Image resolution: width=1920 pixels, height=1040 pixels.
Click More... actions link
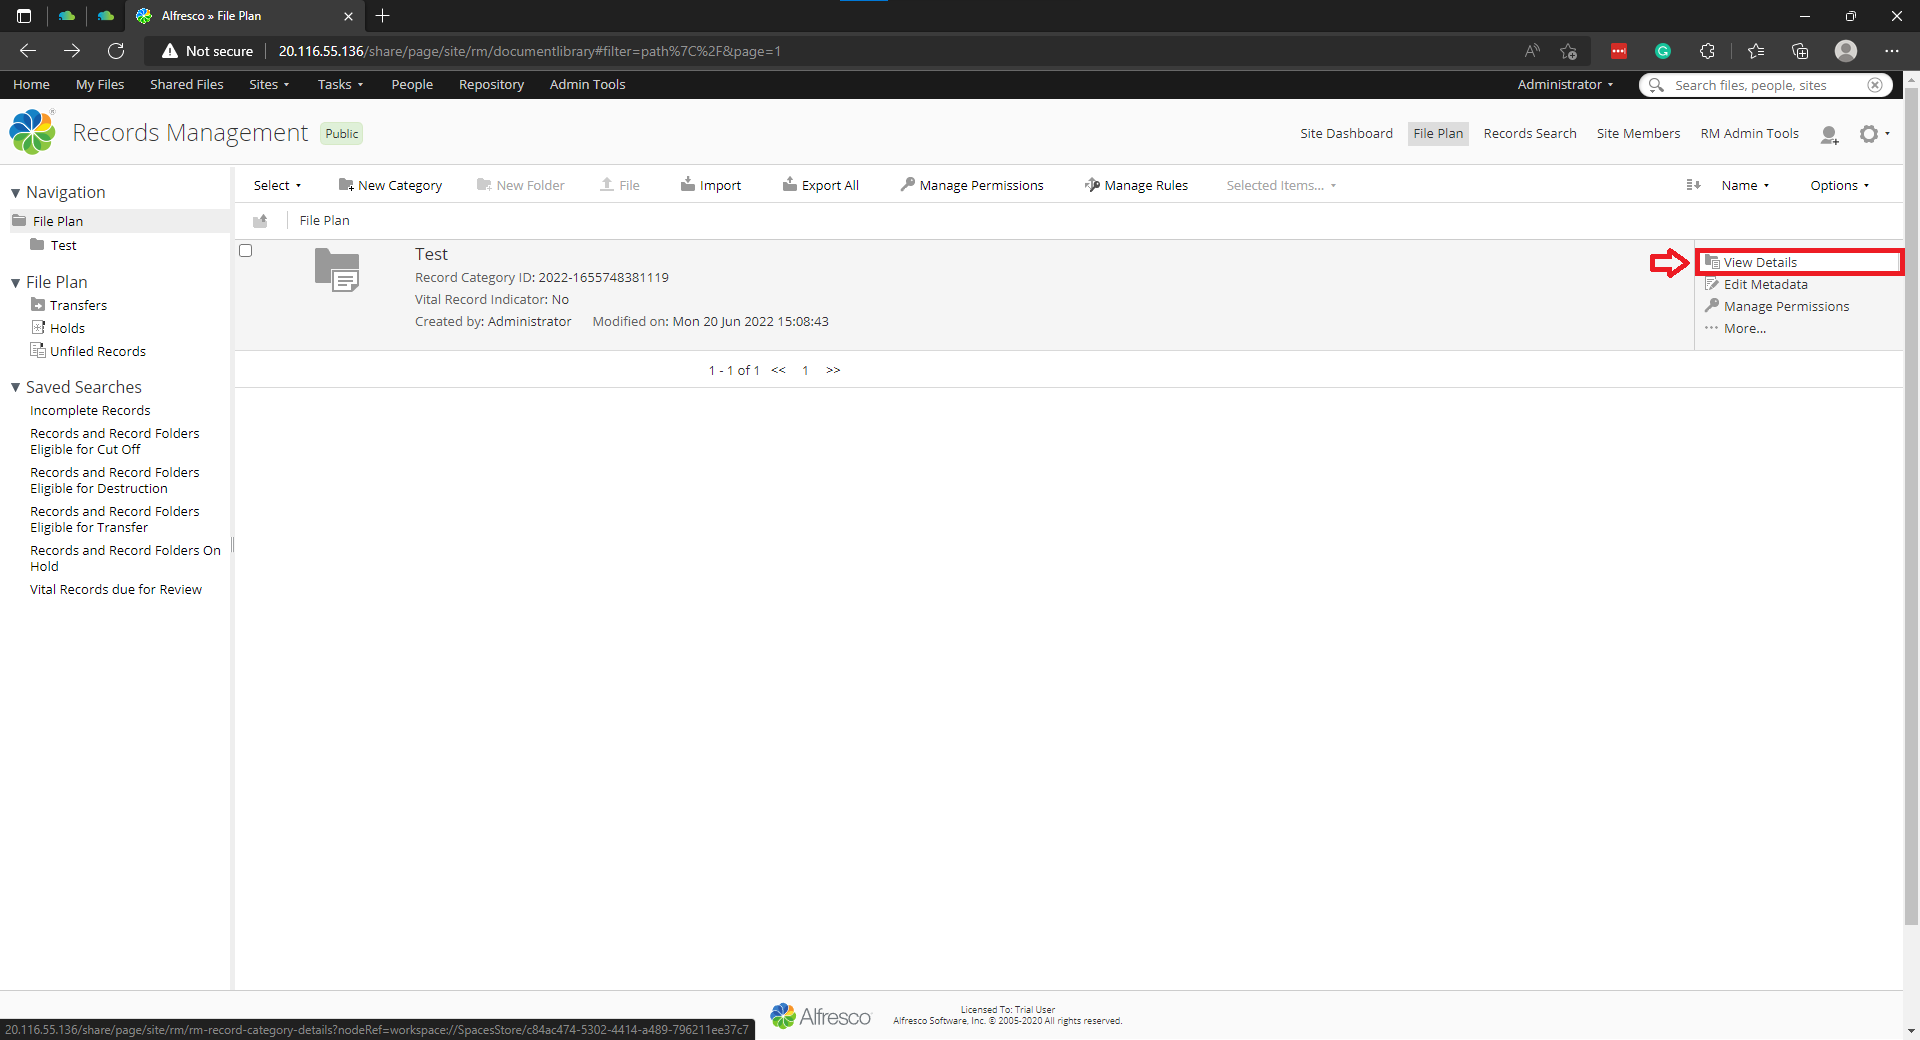point(1744,328)
